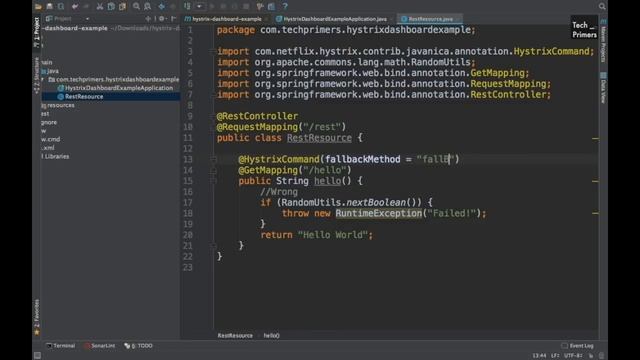640x360 pixels.
Task: Click the Save All toolbar icon
Action: [49, 6]
